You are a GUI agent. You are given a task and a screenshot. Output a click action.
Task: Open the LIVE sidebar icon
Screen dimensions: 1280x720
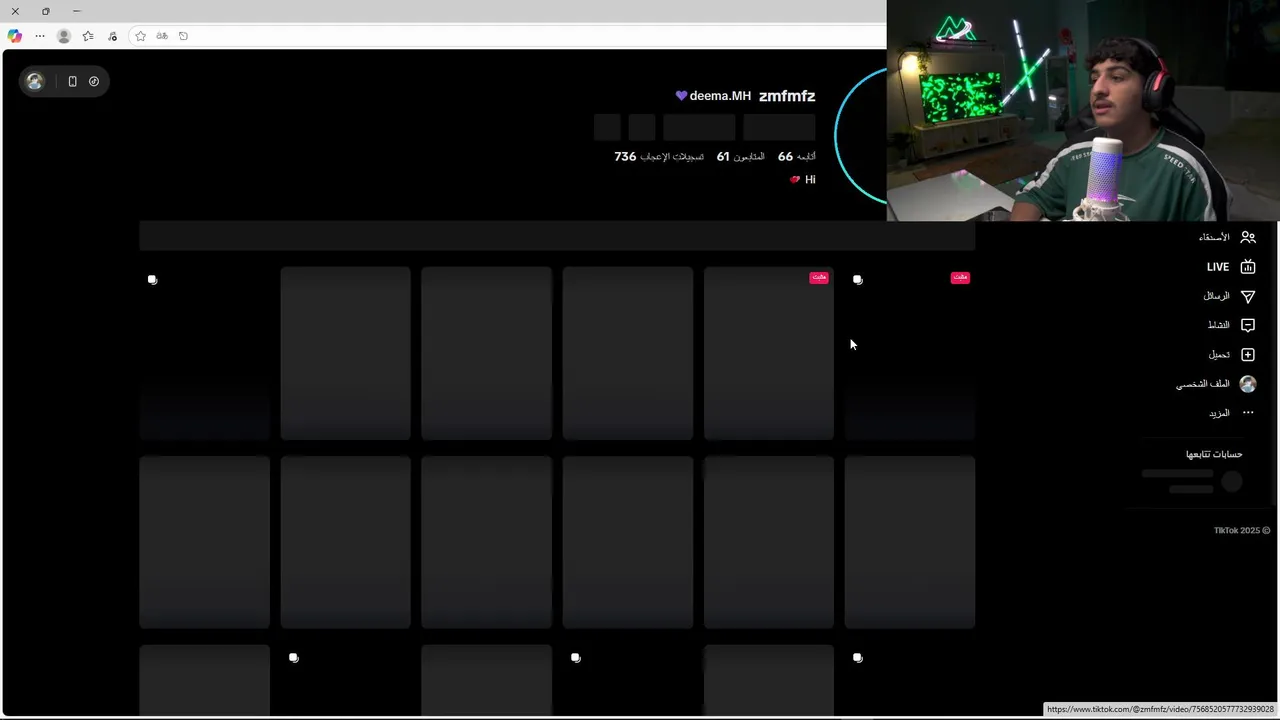(x=1248, y=267)
